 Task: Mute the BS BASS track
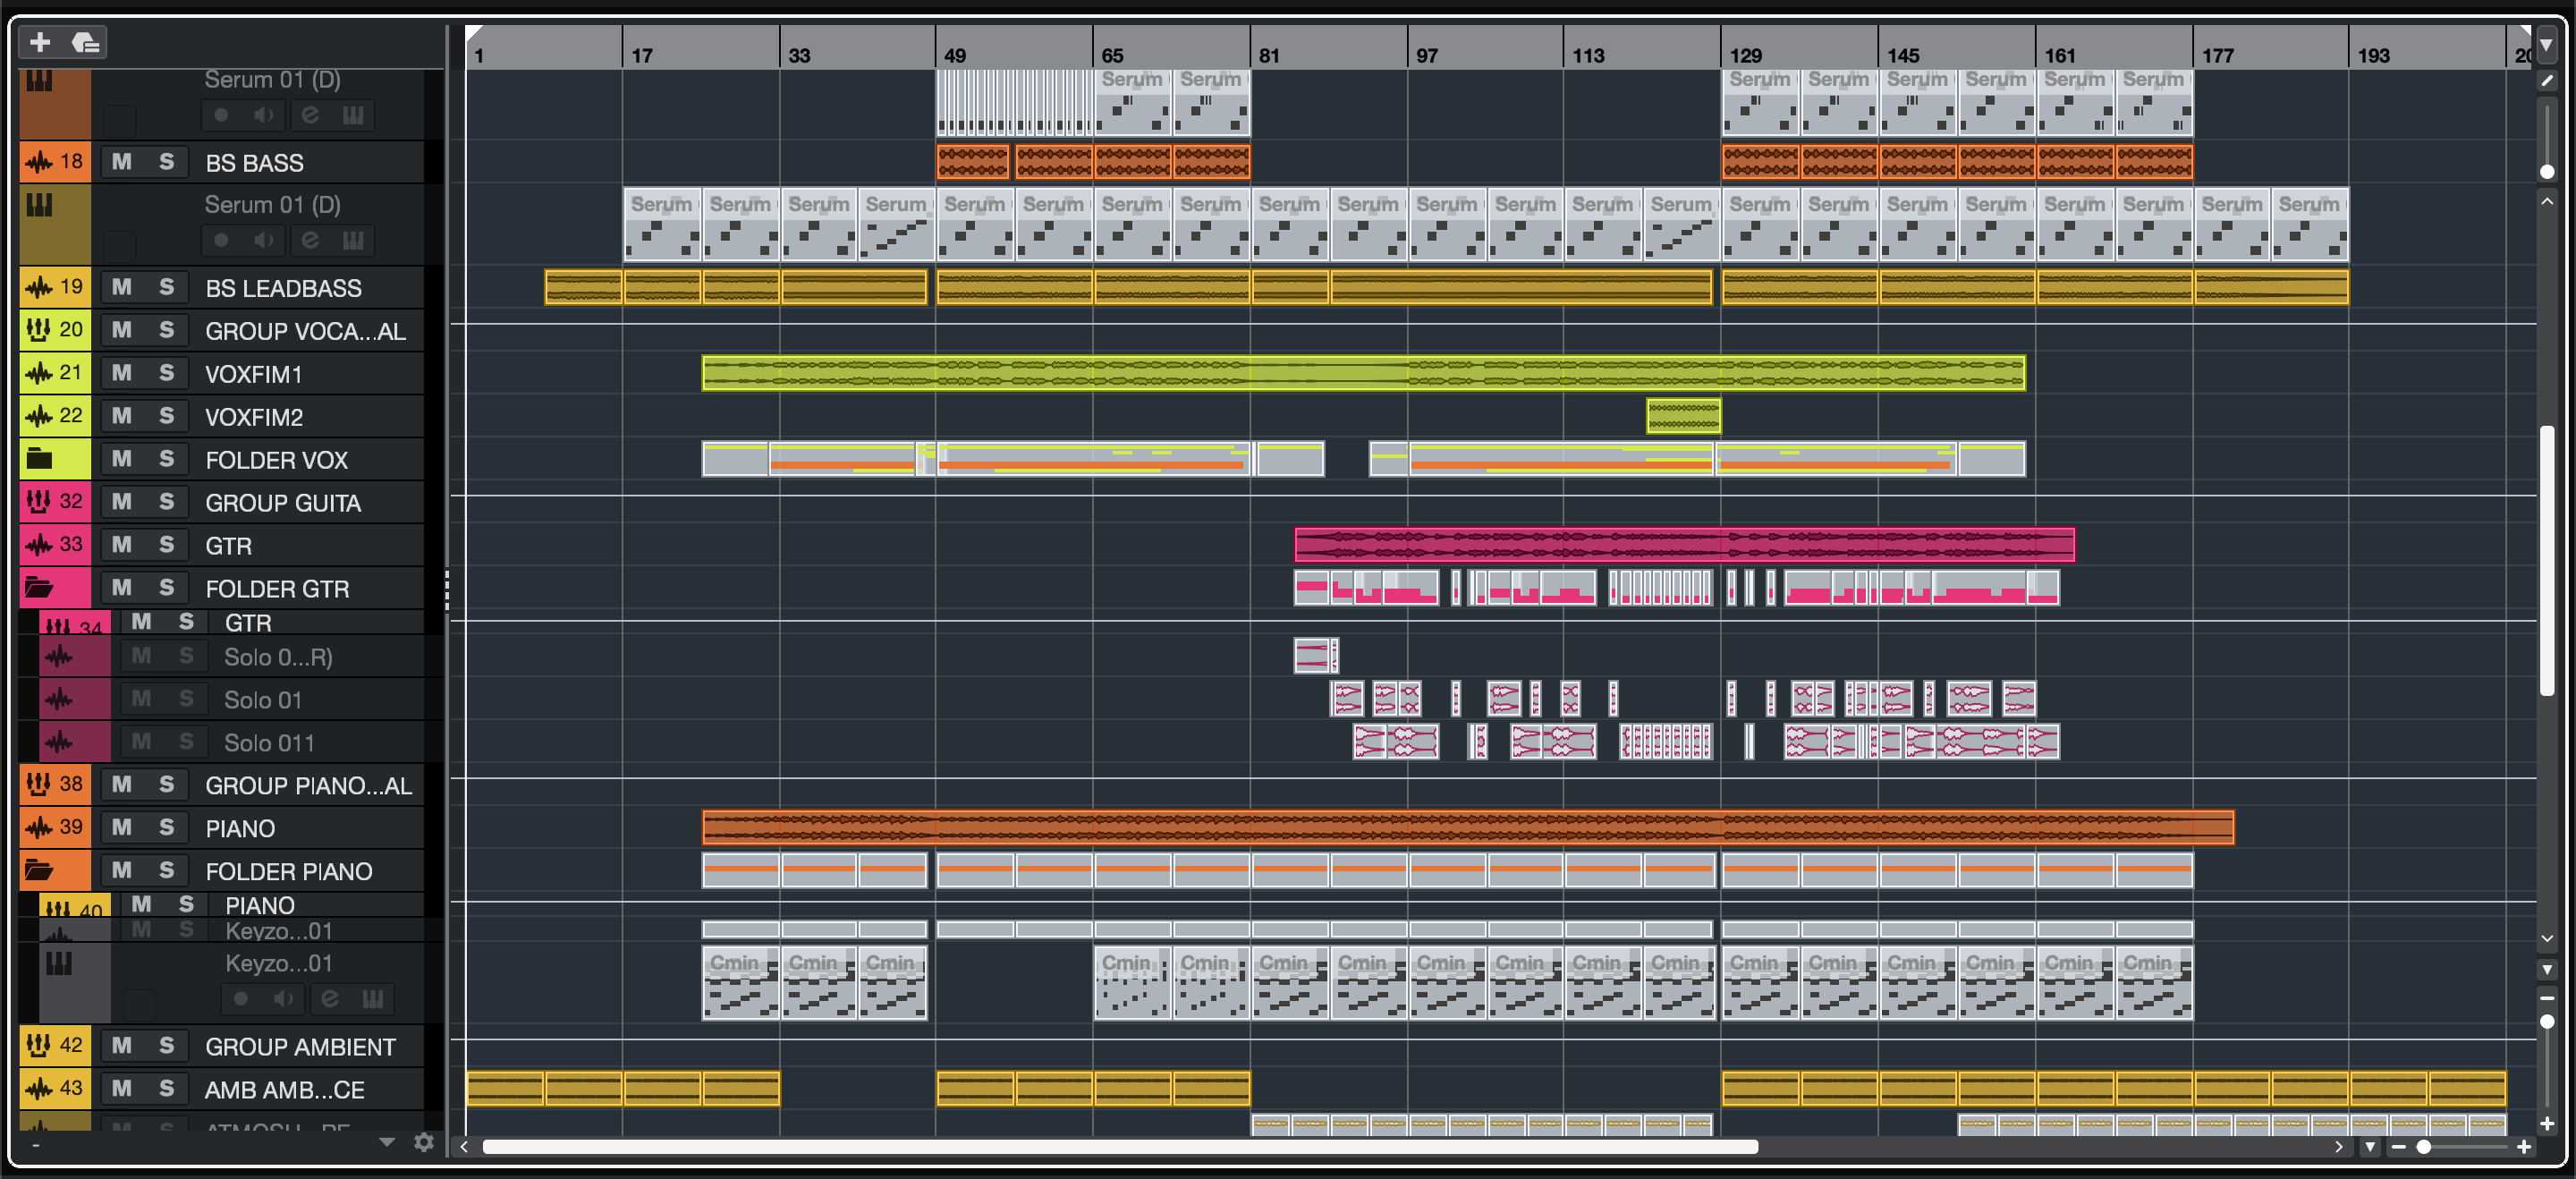[122, 162]
